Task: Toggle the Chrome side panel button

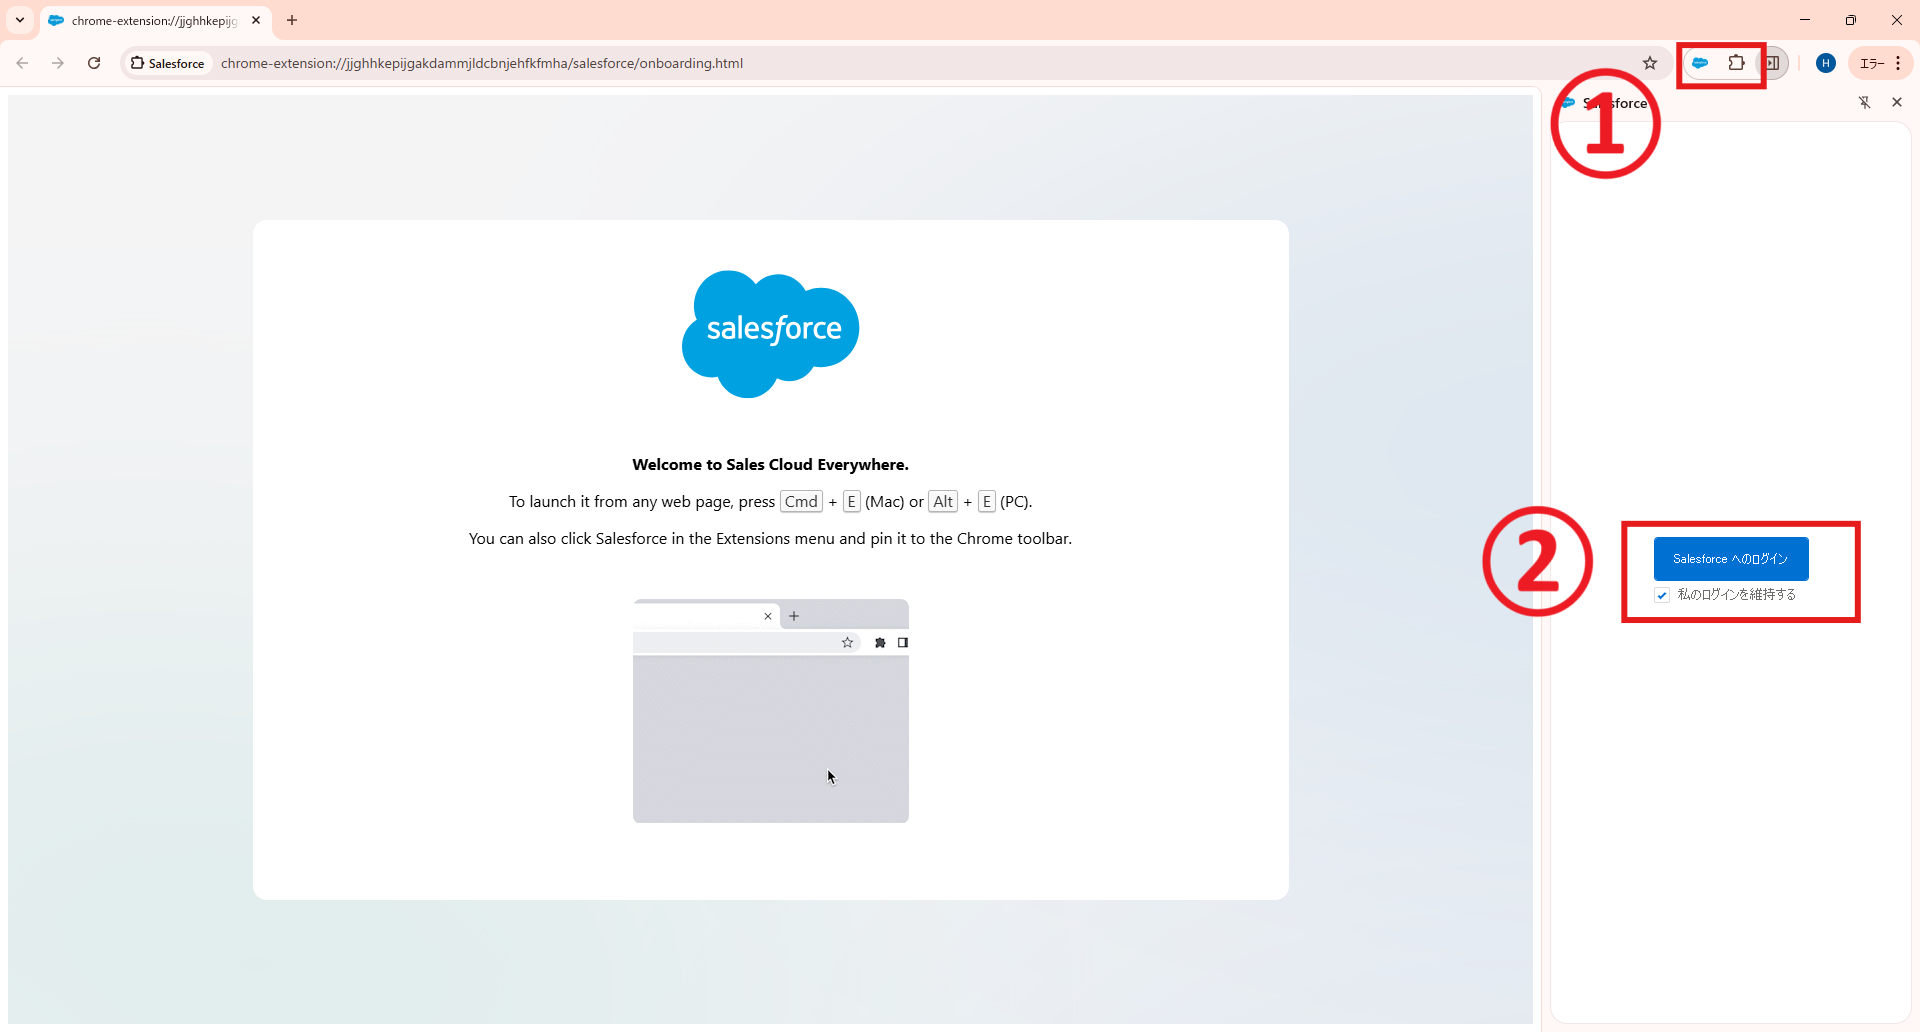Action: [x=1772, y=63]
